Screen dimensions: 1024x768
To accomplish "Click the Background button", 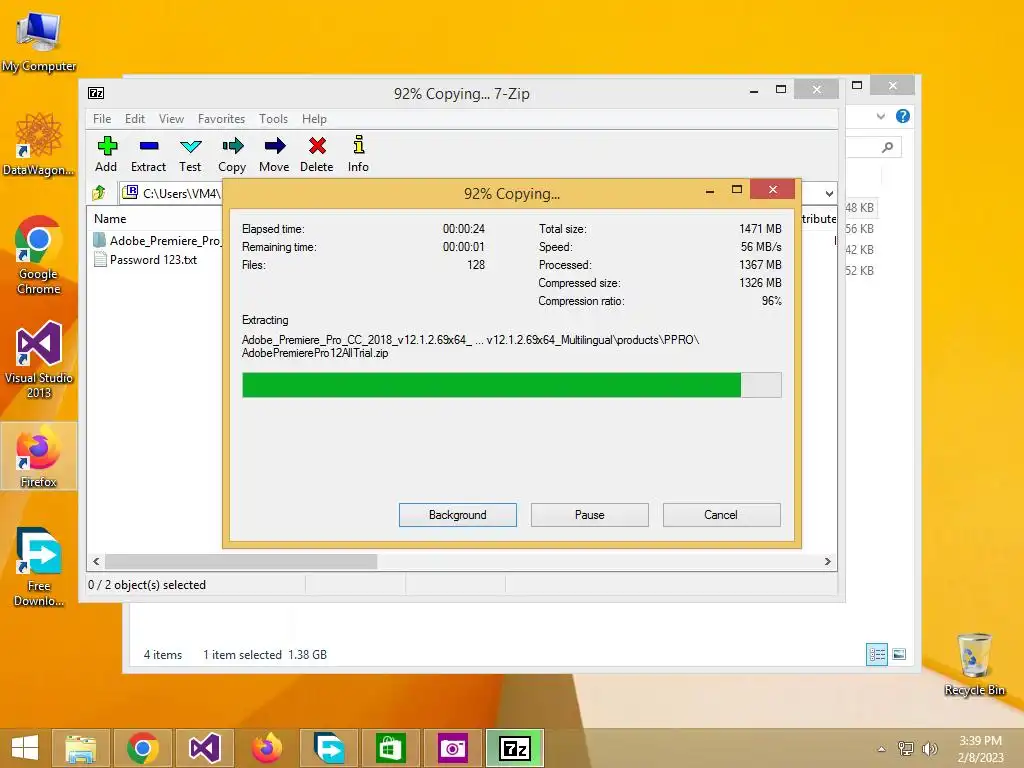I will [458, 515].
